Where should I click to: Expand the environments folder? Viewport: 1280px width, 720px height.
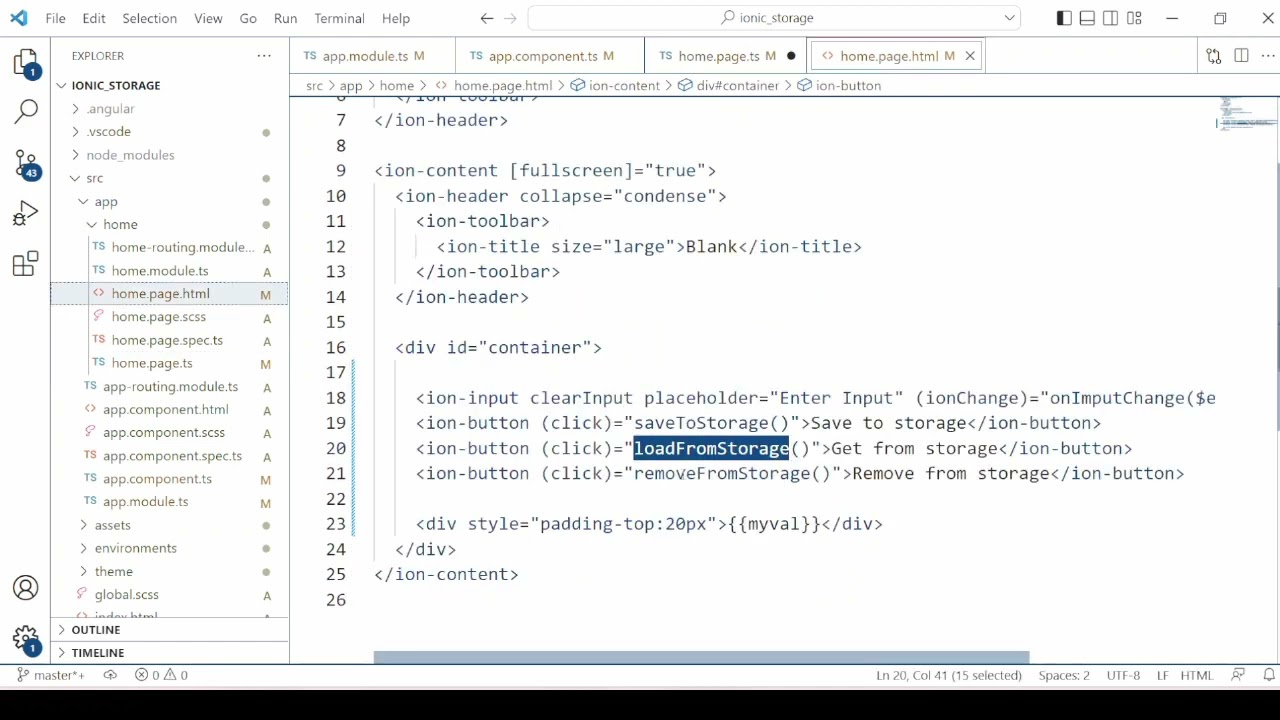coord(135,548)
